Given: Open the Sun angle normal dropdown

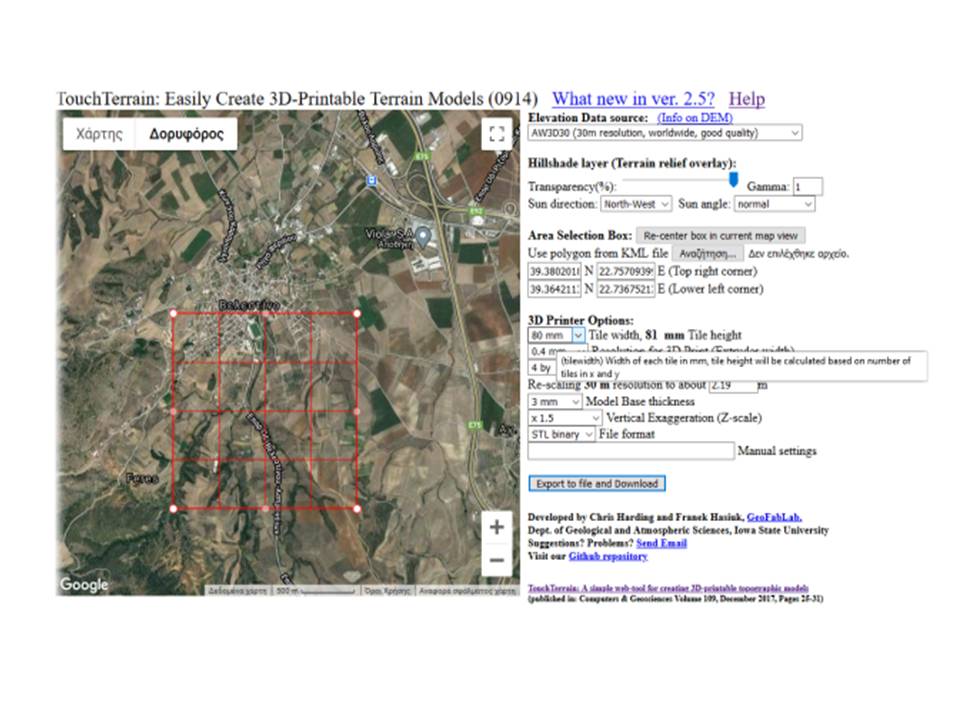Looking at the screenshot, I should click(x=774, y=204).
